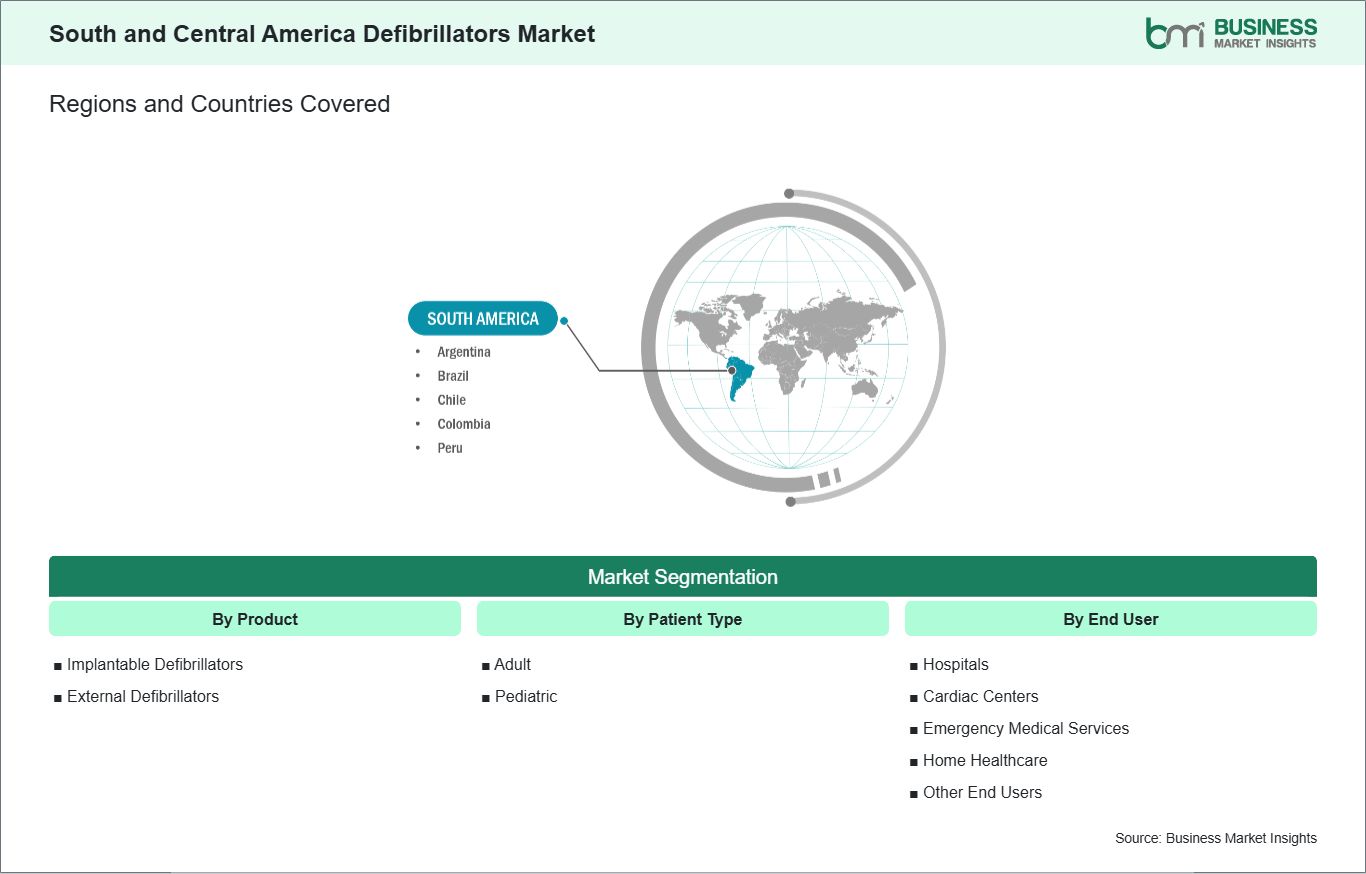Image resolution: width=1366 pixels, height=874 pixels.
Task: Click the Regions and Countries Covered heading
Action: tap(219, 104)
